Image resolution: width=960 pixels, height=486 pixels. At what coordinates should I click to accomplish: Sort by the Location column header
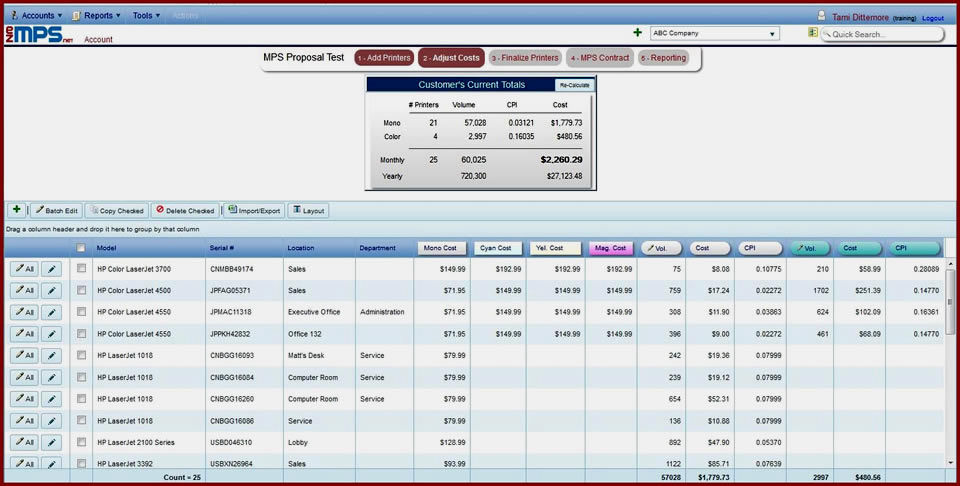(x=301, y=248)
